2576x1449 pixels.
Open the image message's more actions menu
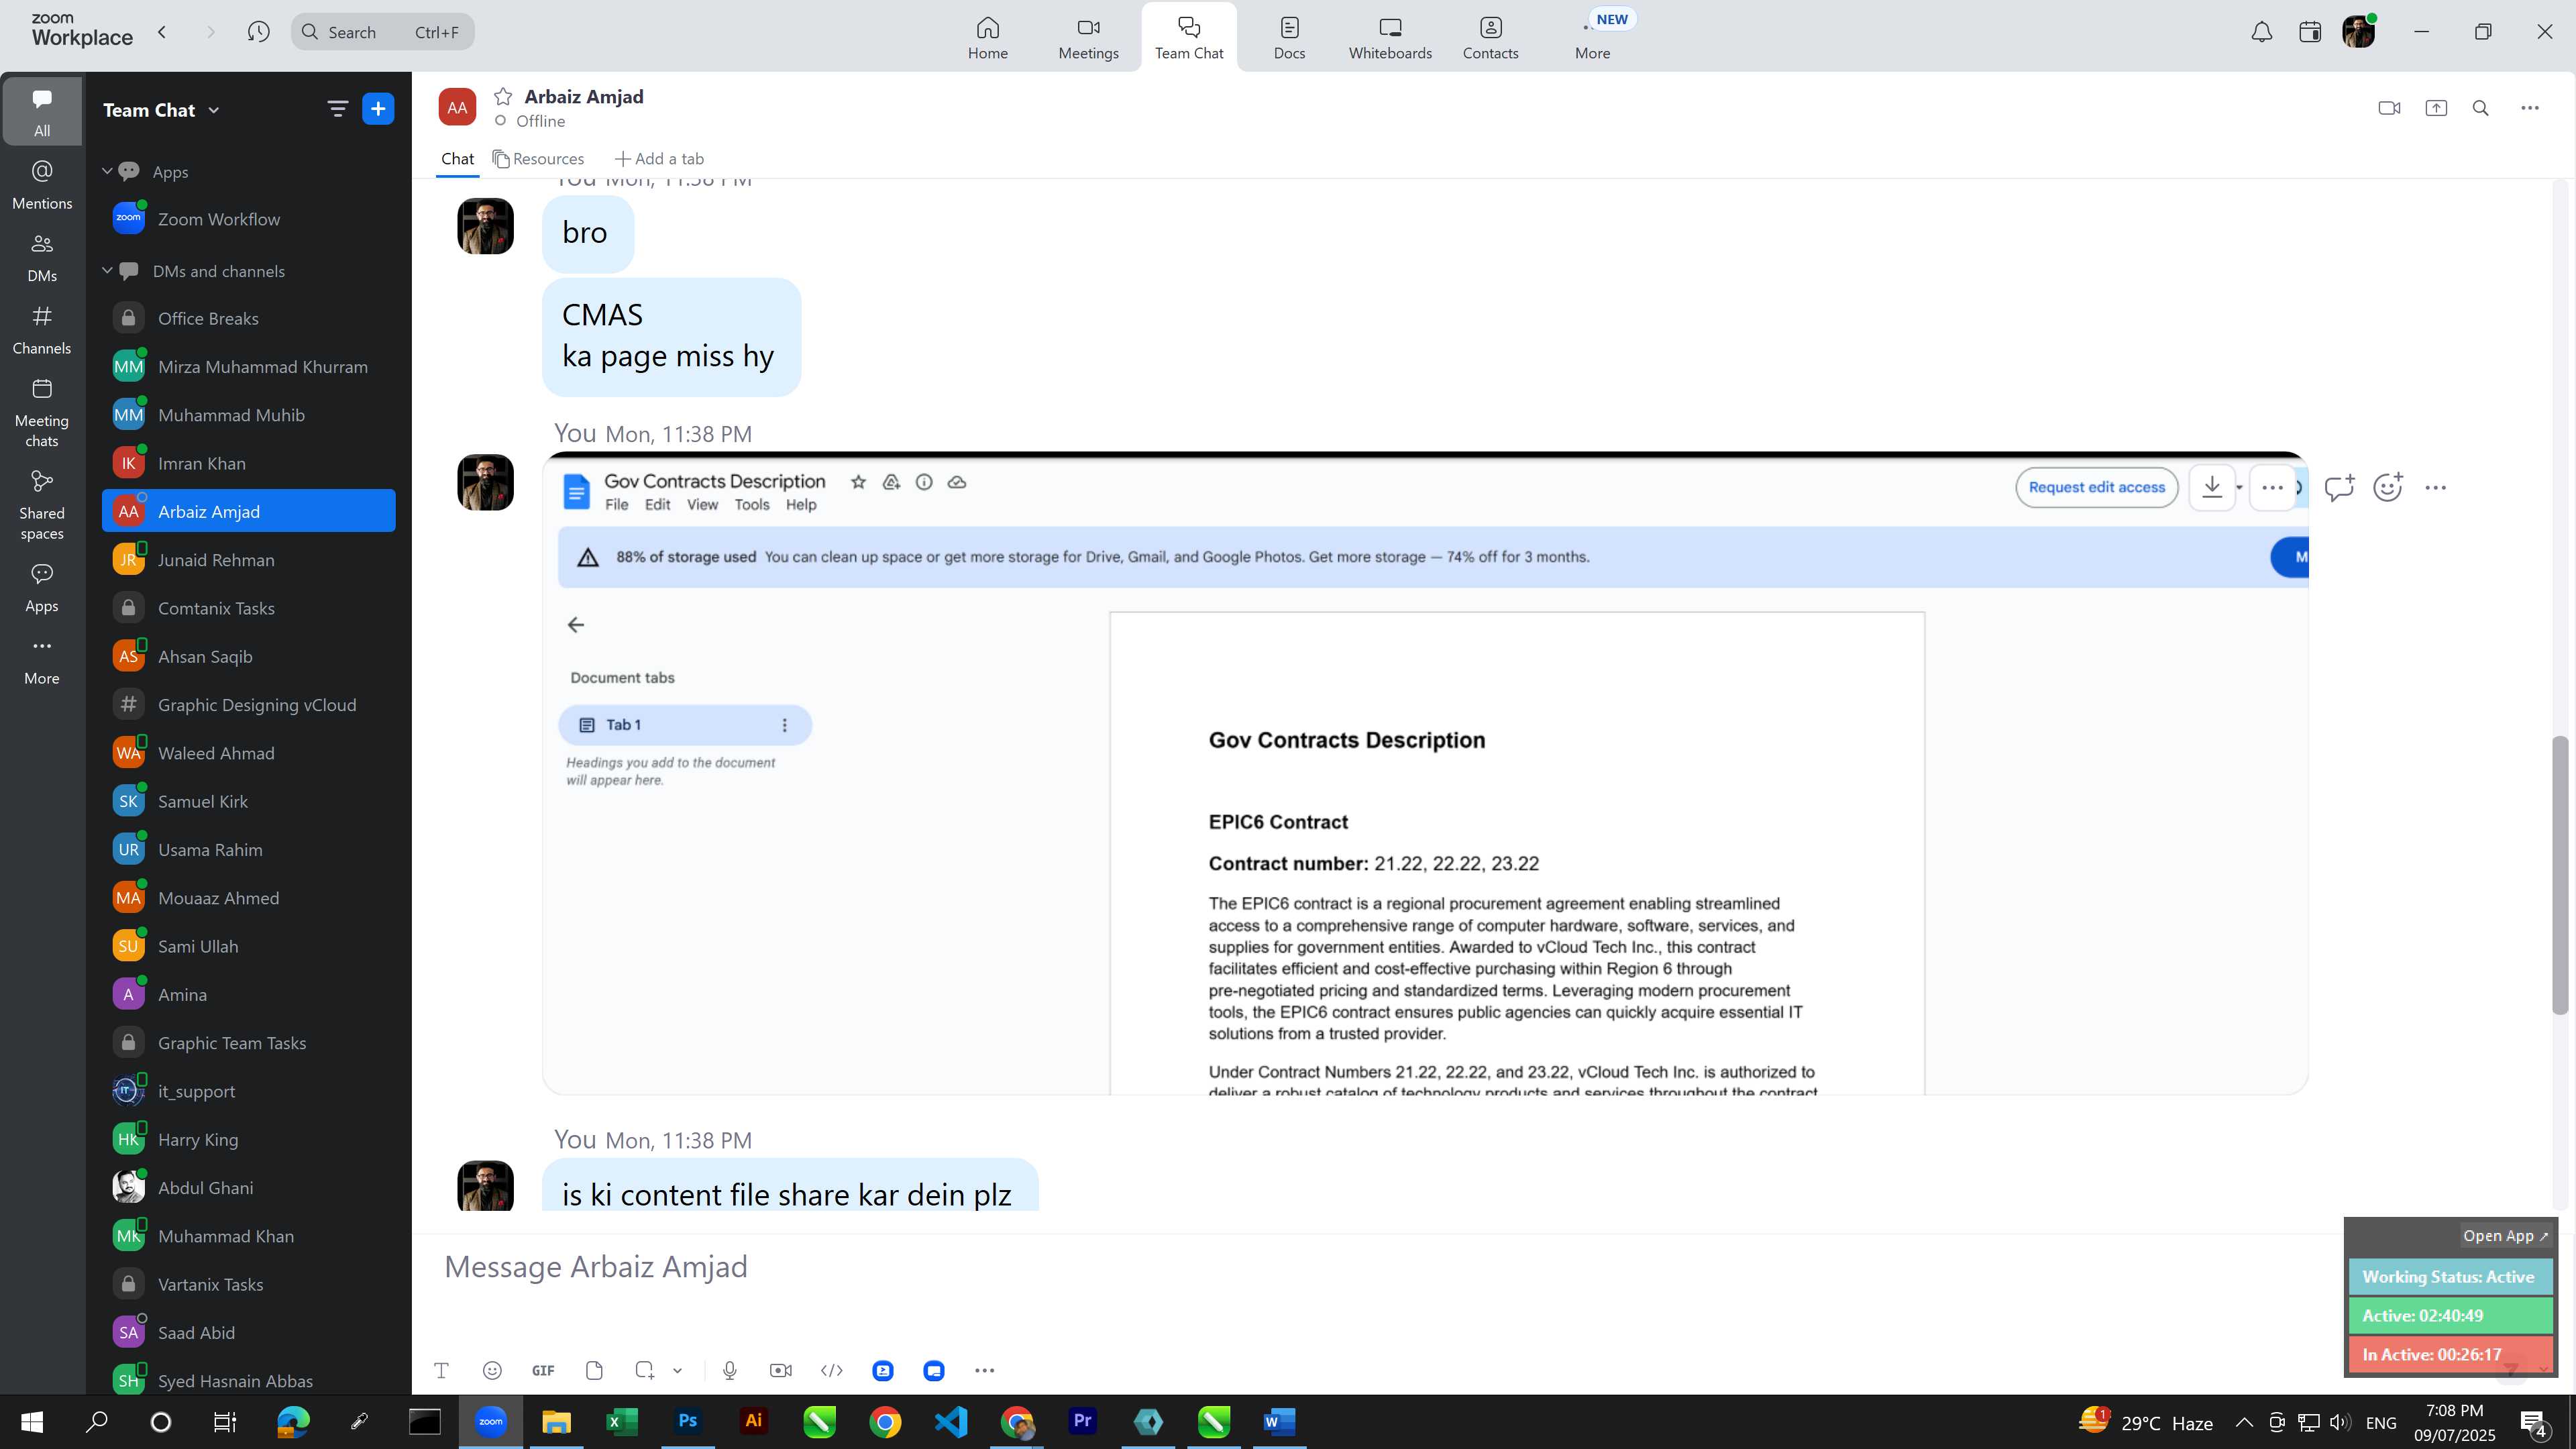pos(2435,488)
